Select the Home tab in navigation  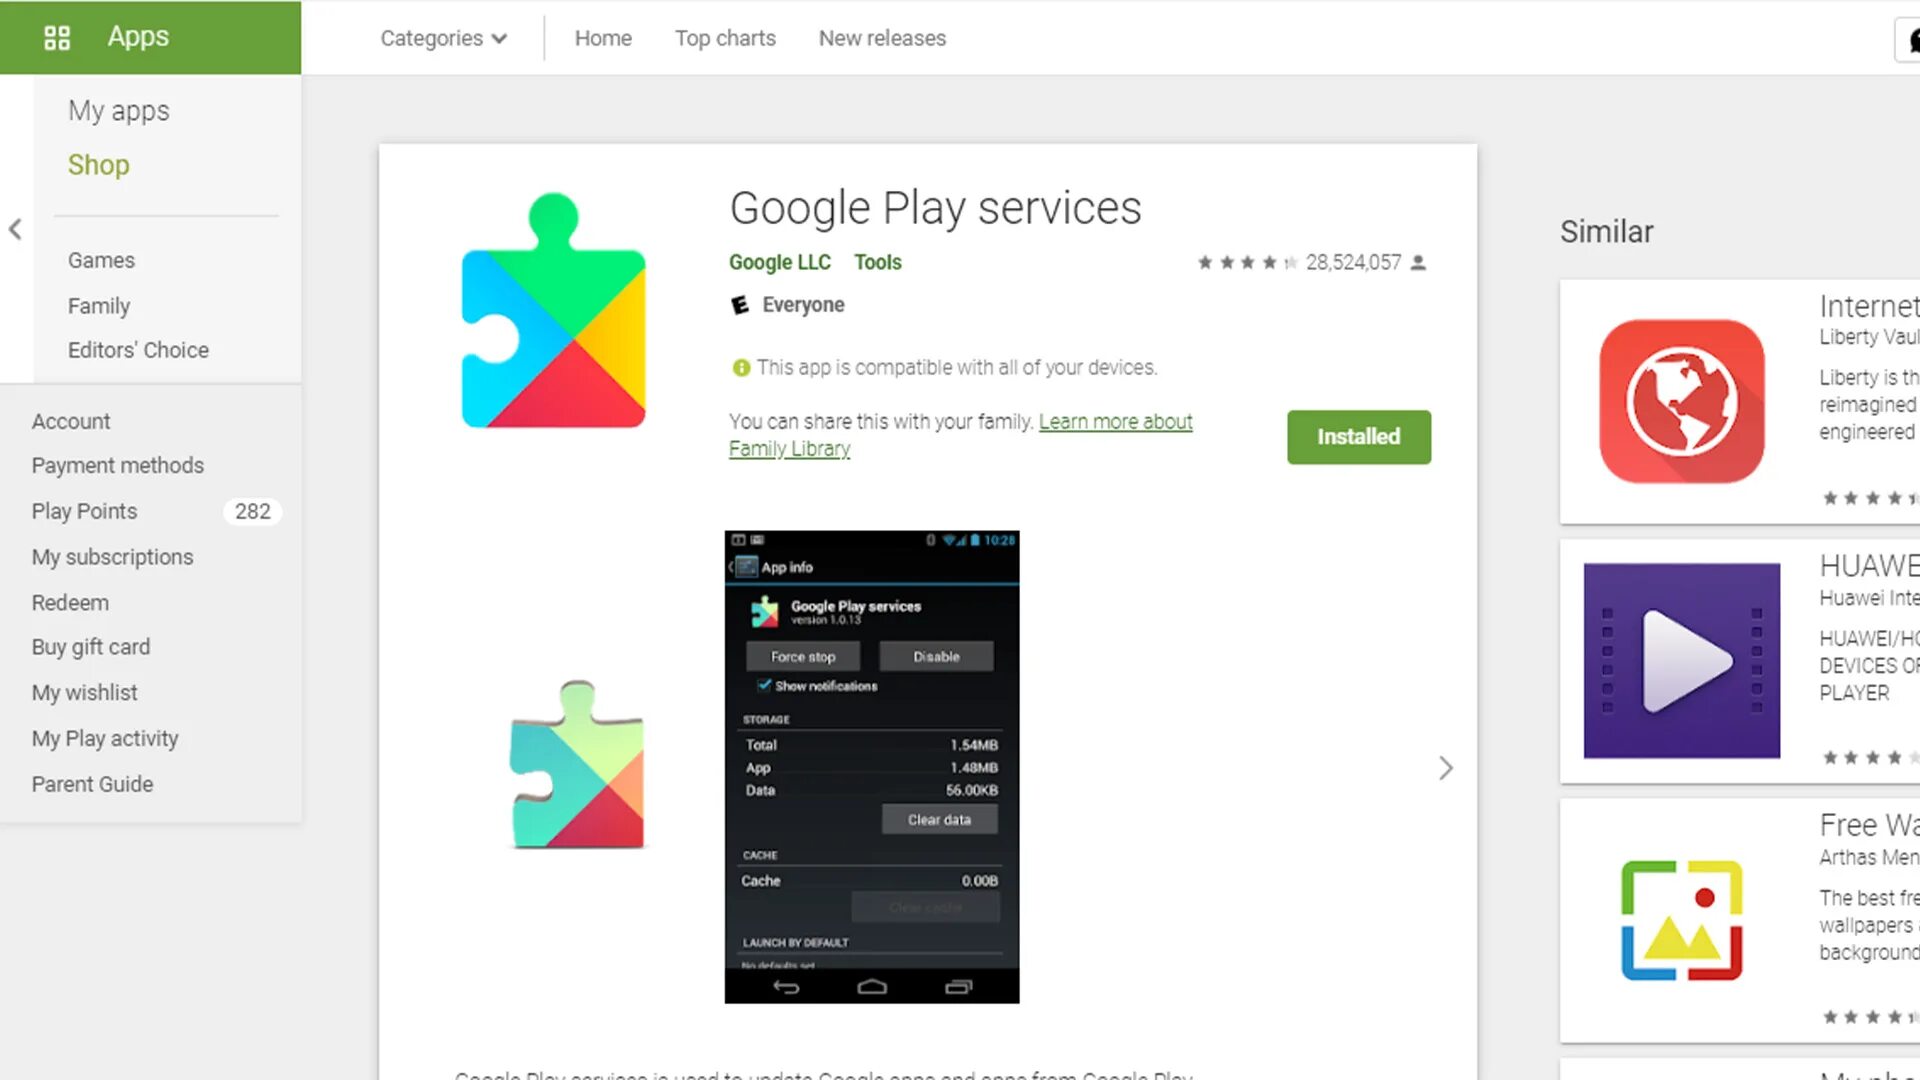(603, 37)
